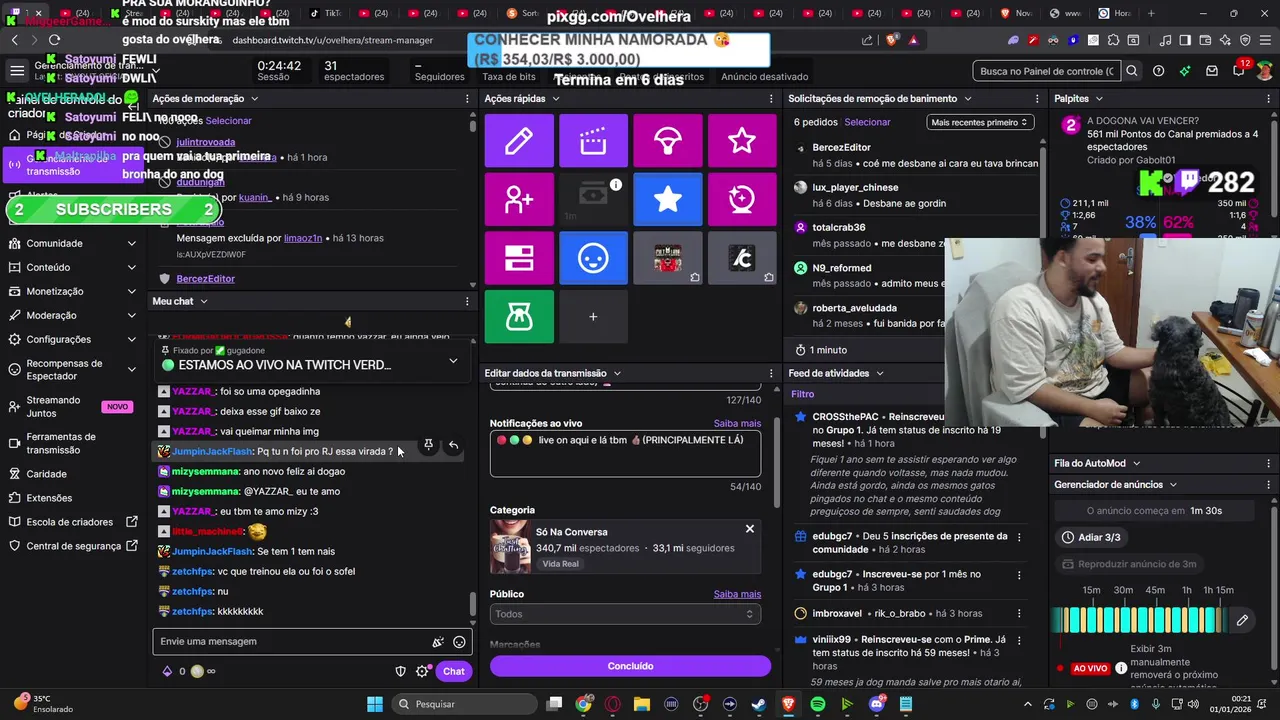Reply to JumpinJackFlash message with arrow icon
This screenshot has width=1280, height=720.
[x=453, y=445]
